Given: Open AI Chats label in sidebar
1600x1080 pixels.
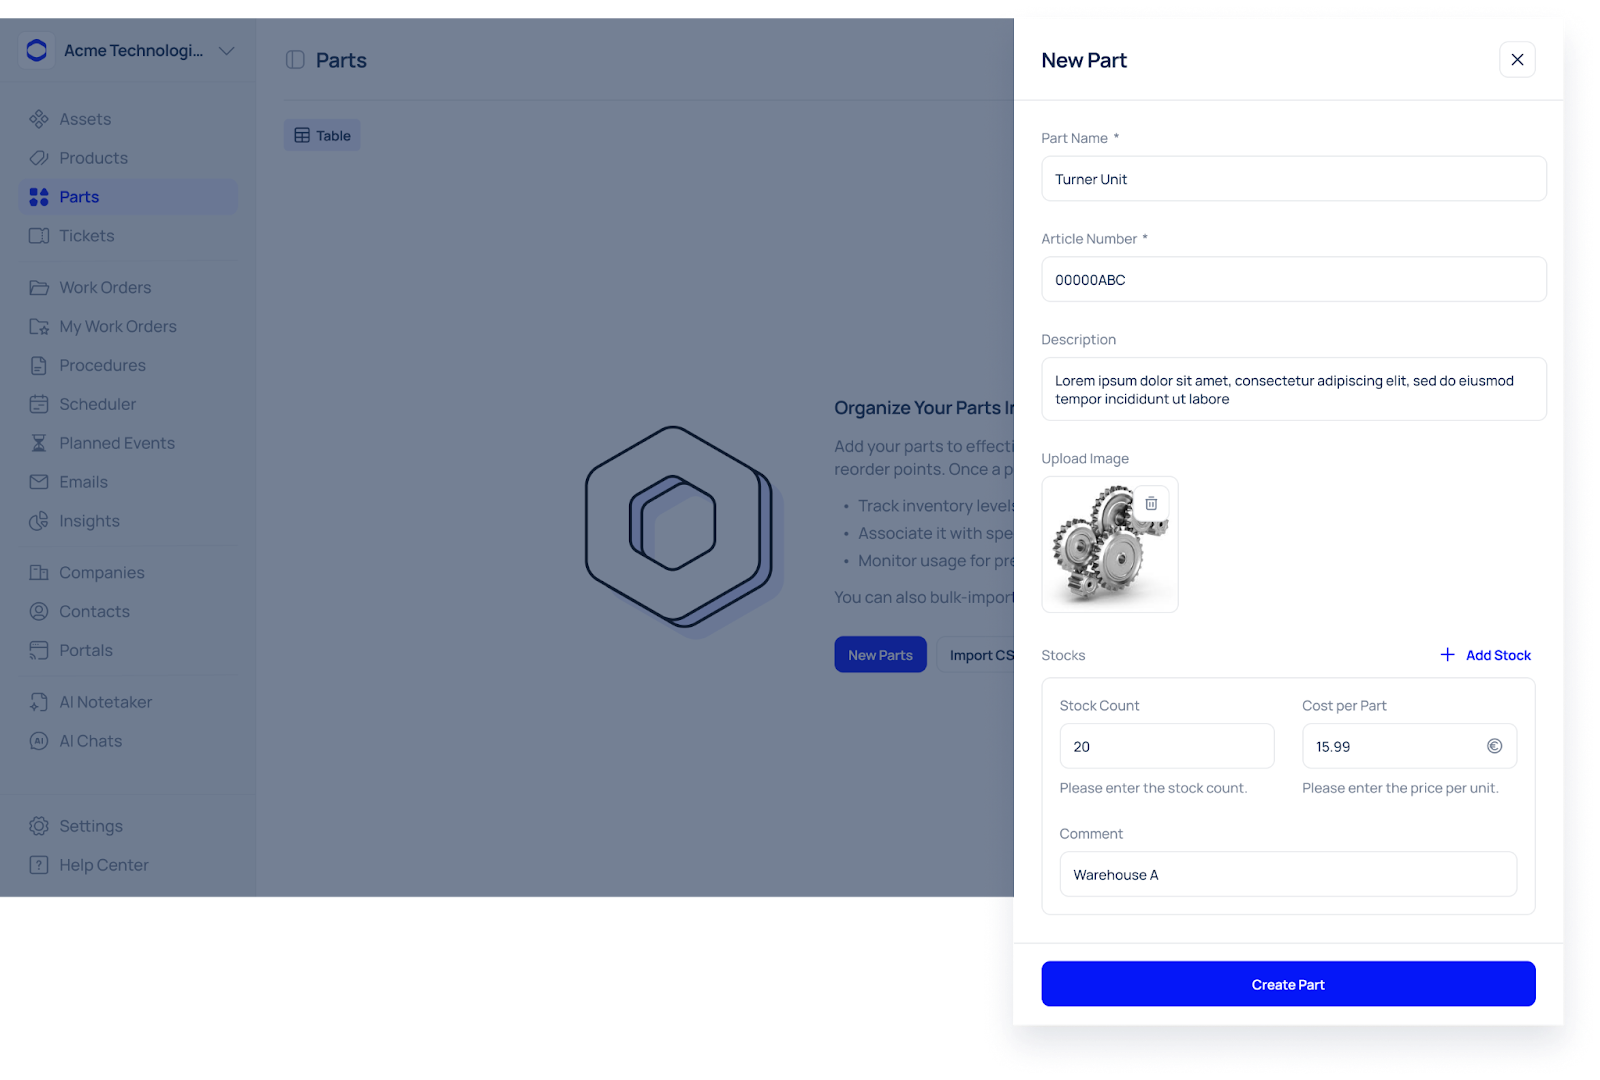Looking at the screenshot, I should tap(90, 741).
